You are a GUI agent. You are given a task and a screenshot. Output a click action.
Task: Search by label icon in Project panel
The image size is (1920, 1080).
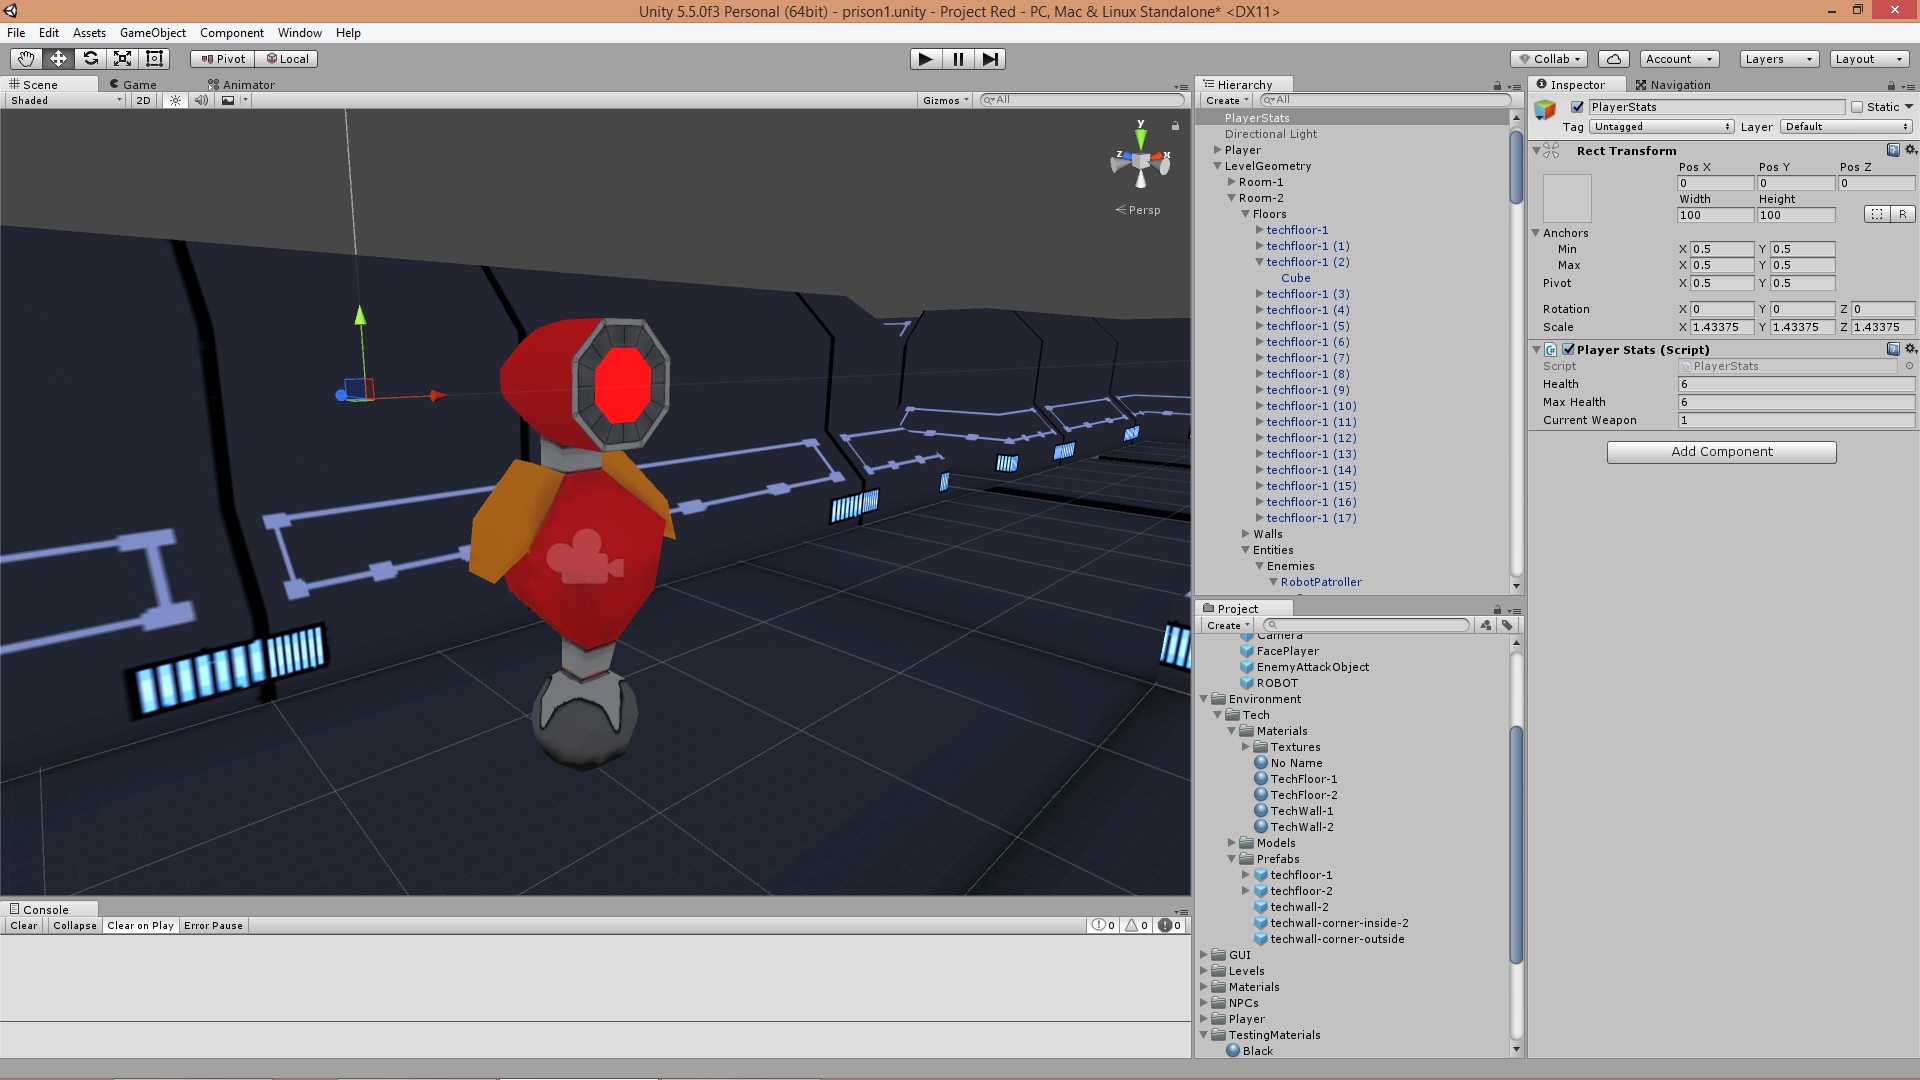click(1508, 625)
